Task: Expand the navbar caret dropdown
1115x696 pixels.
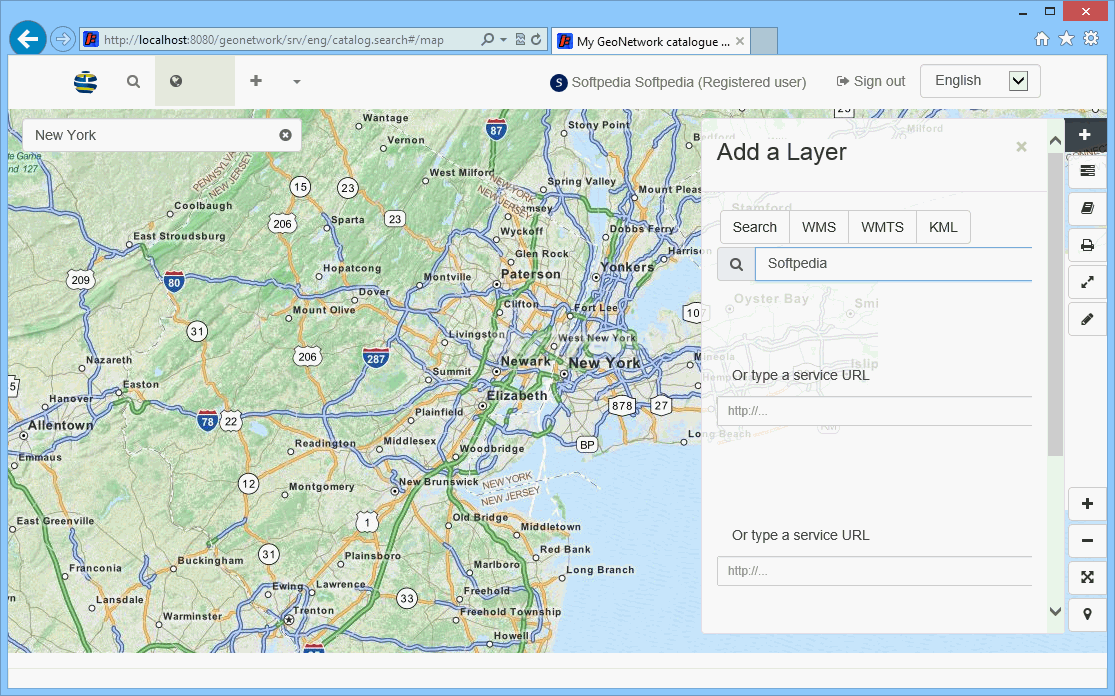Action: pos(297,82)
